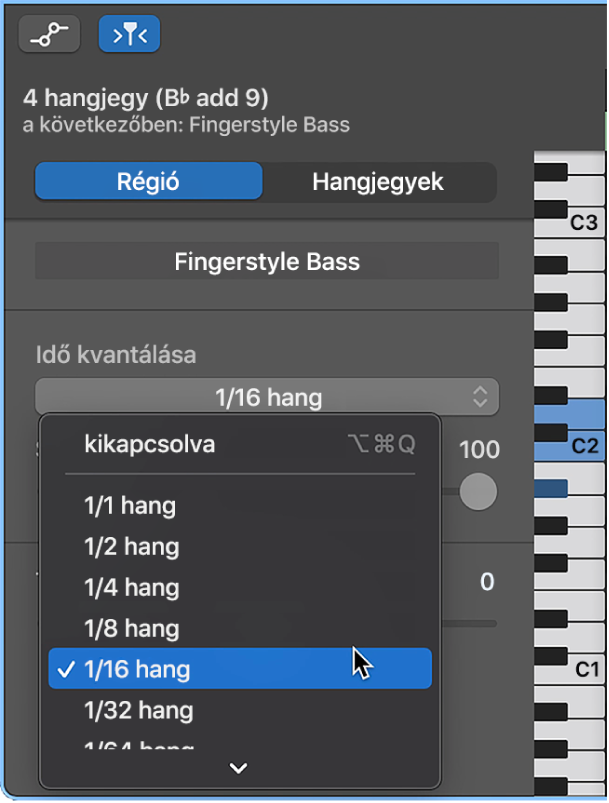Select kikapcsolva in quantize menu
The image size is (609, 803).
tap(150, 444)
